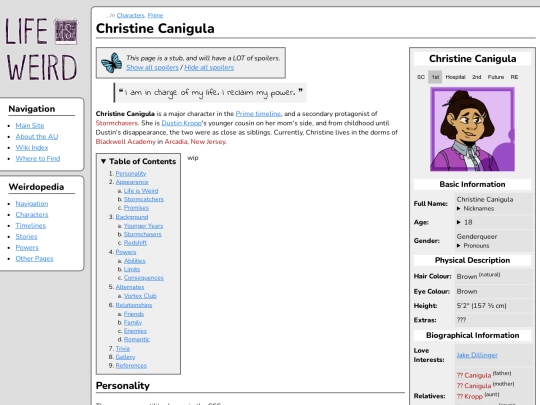Open About the AU link
This screenshot has width=540, height=405.
(x=37, y=136)
